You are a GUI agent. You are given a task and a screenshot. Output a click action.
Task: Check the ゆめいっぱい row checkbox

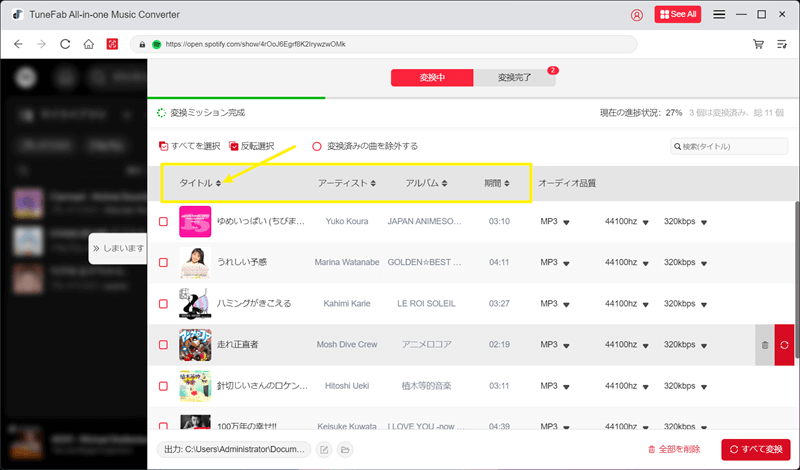(x=163, y=221)
